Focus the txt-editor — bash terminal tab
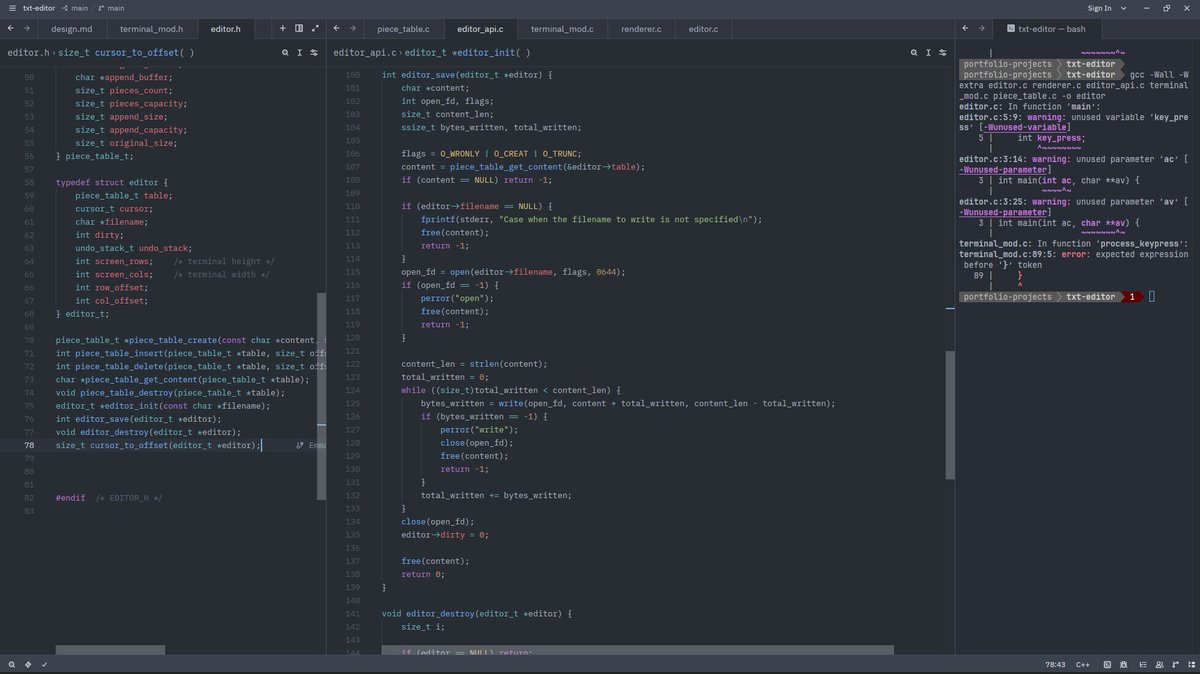The height and width of the screenshot is (674, 1200). [1045, 29]
